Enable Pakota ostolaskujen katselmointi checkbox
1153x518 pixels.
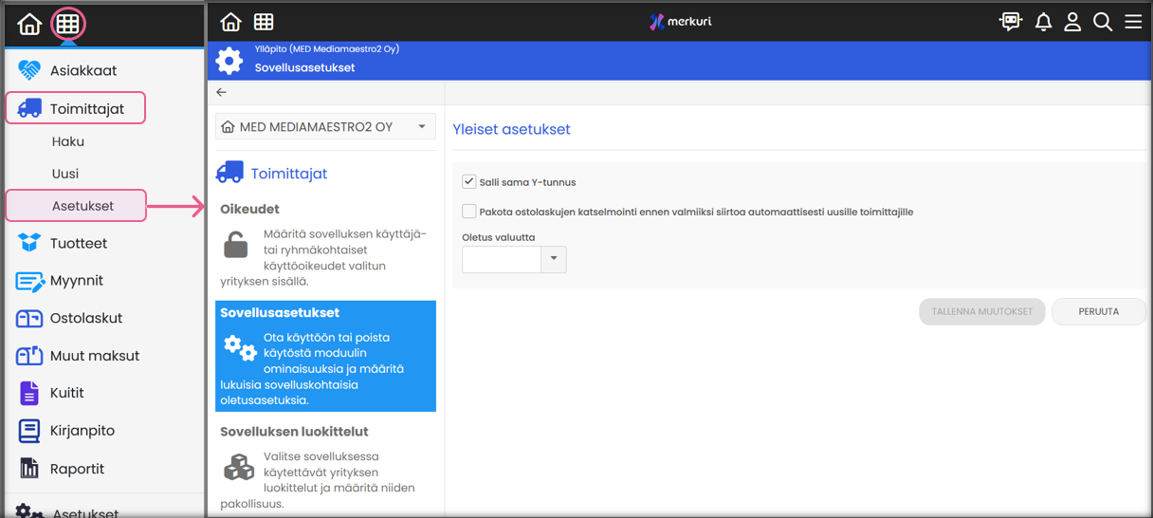pos(469,211)
